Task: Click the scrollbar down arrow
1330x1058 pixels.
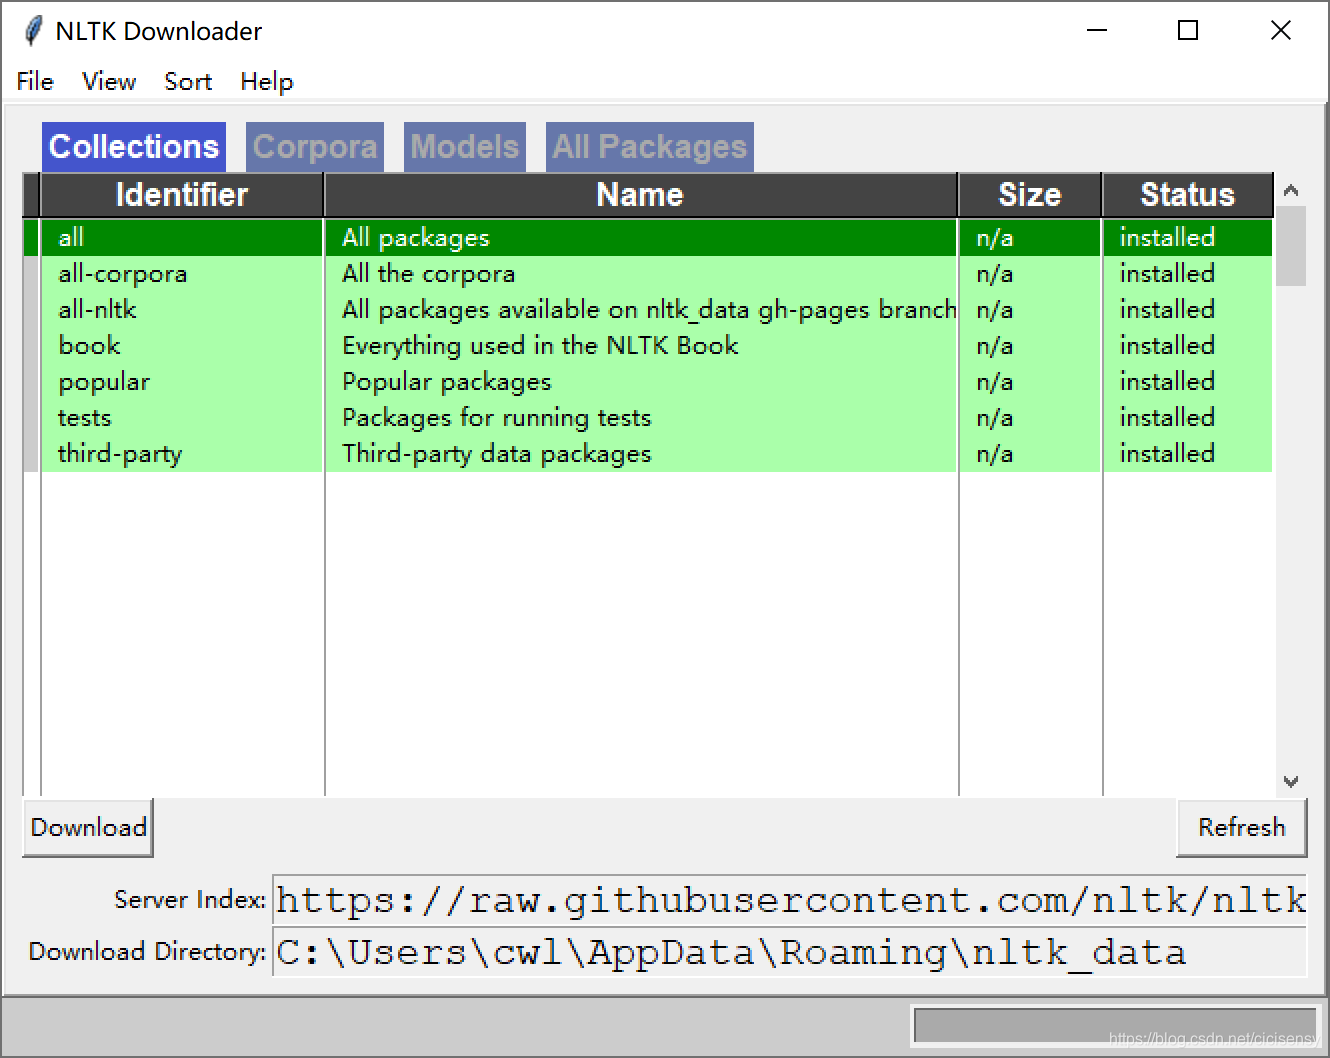Action: point(1291,781)
